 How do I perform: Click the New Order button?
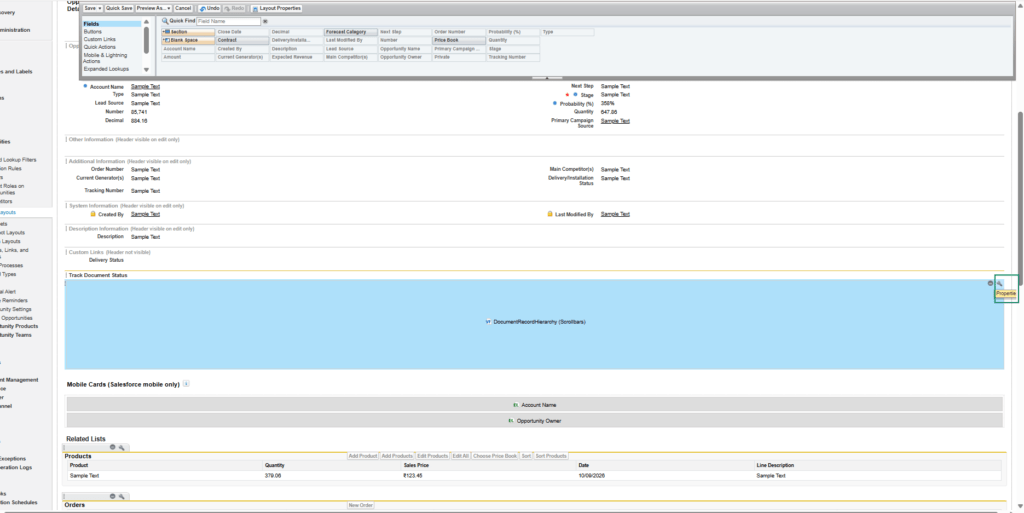(x=360, y=505)
